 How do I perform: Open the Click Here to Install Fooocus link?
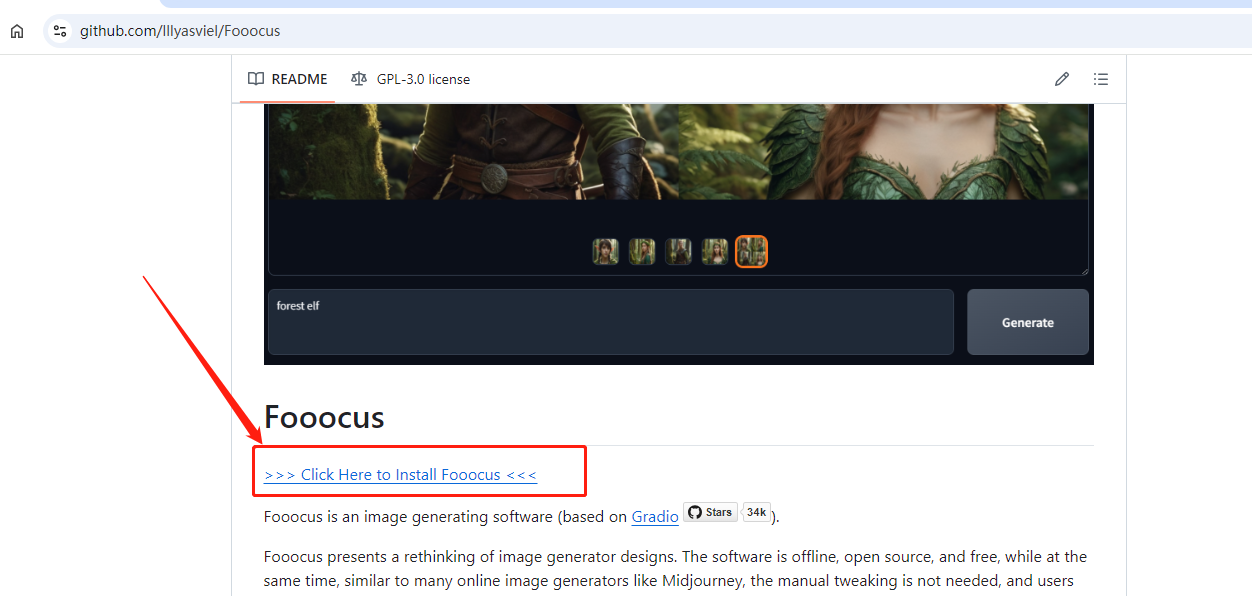(x=400, y=475)
